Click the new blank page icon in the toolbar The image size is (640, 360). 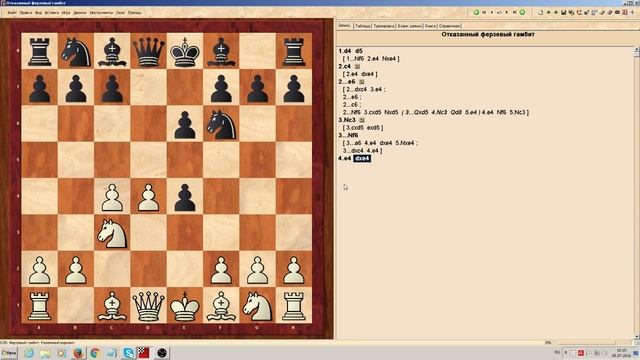point(540,13)
